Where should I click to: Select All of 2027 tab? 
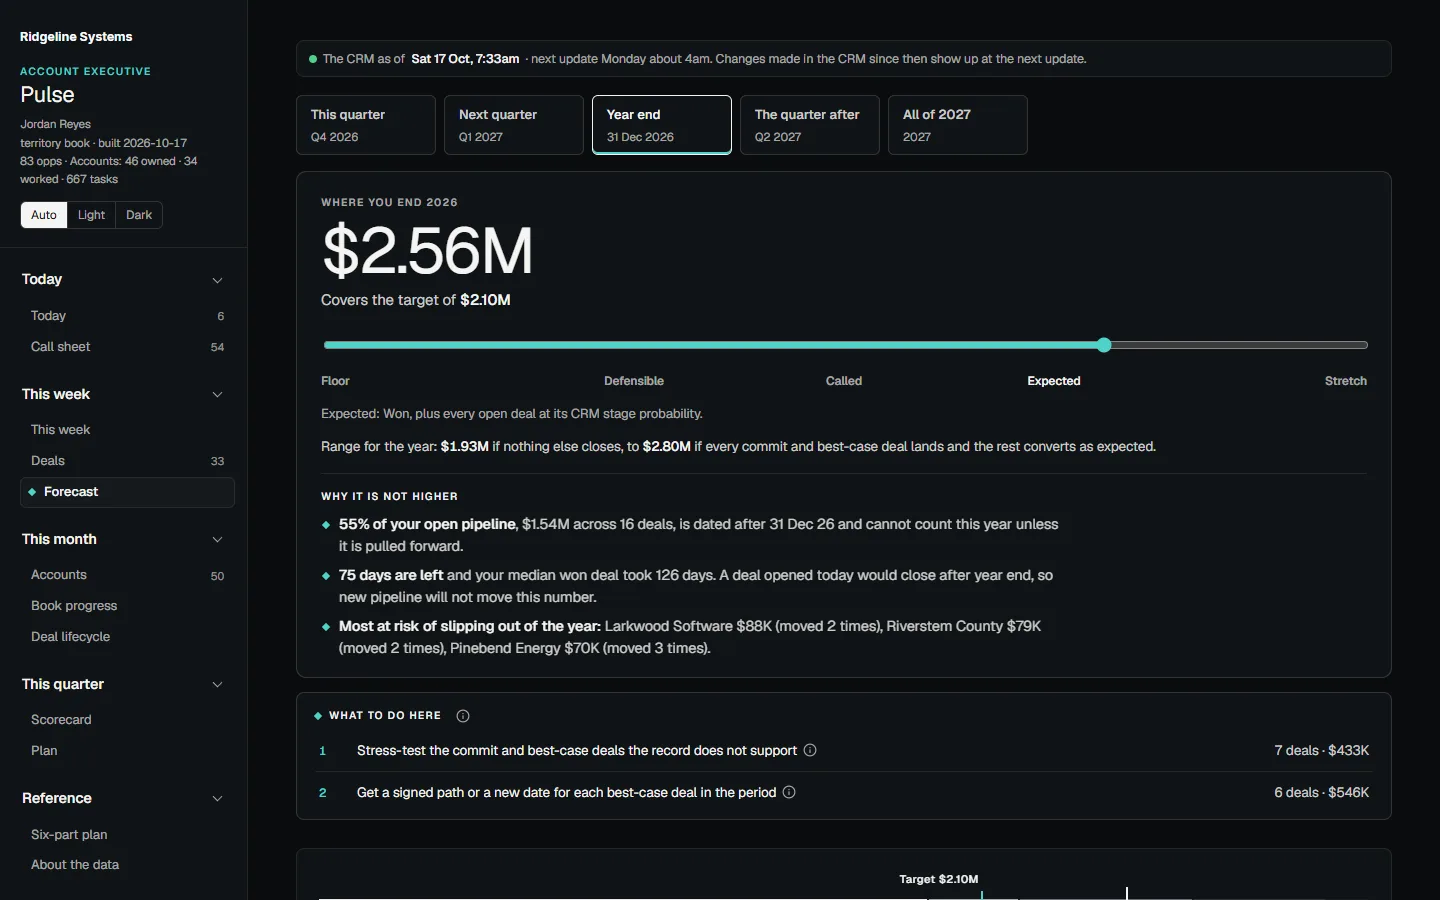click(958, 125)
